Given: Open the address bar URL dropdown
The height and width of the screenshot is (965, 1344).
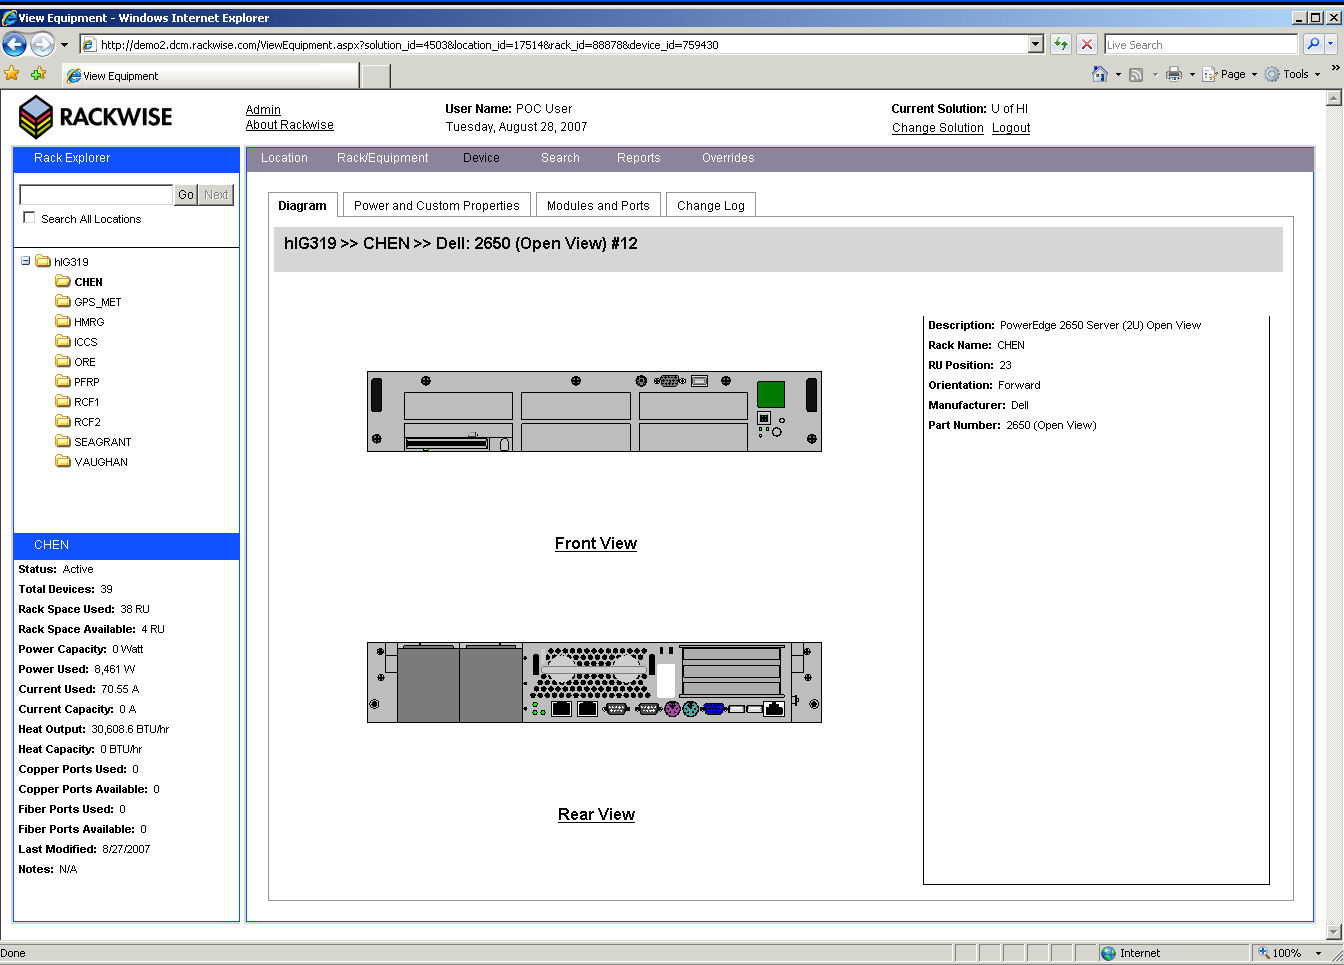Looking at the screenshot, I should click(1036, 44).
